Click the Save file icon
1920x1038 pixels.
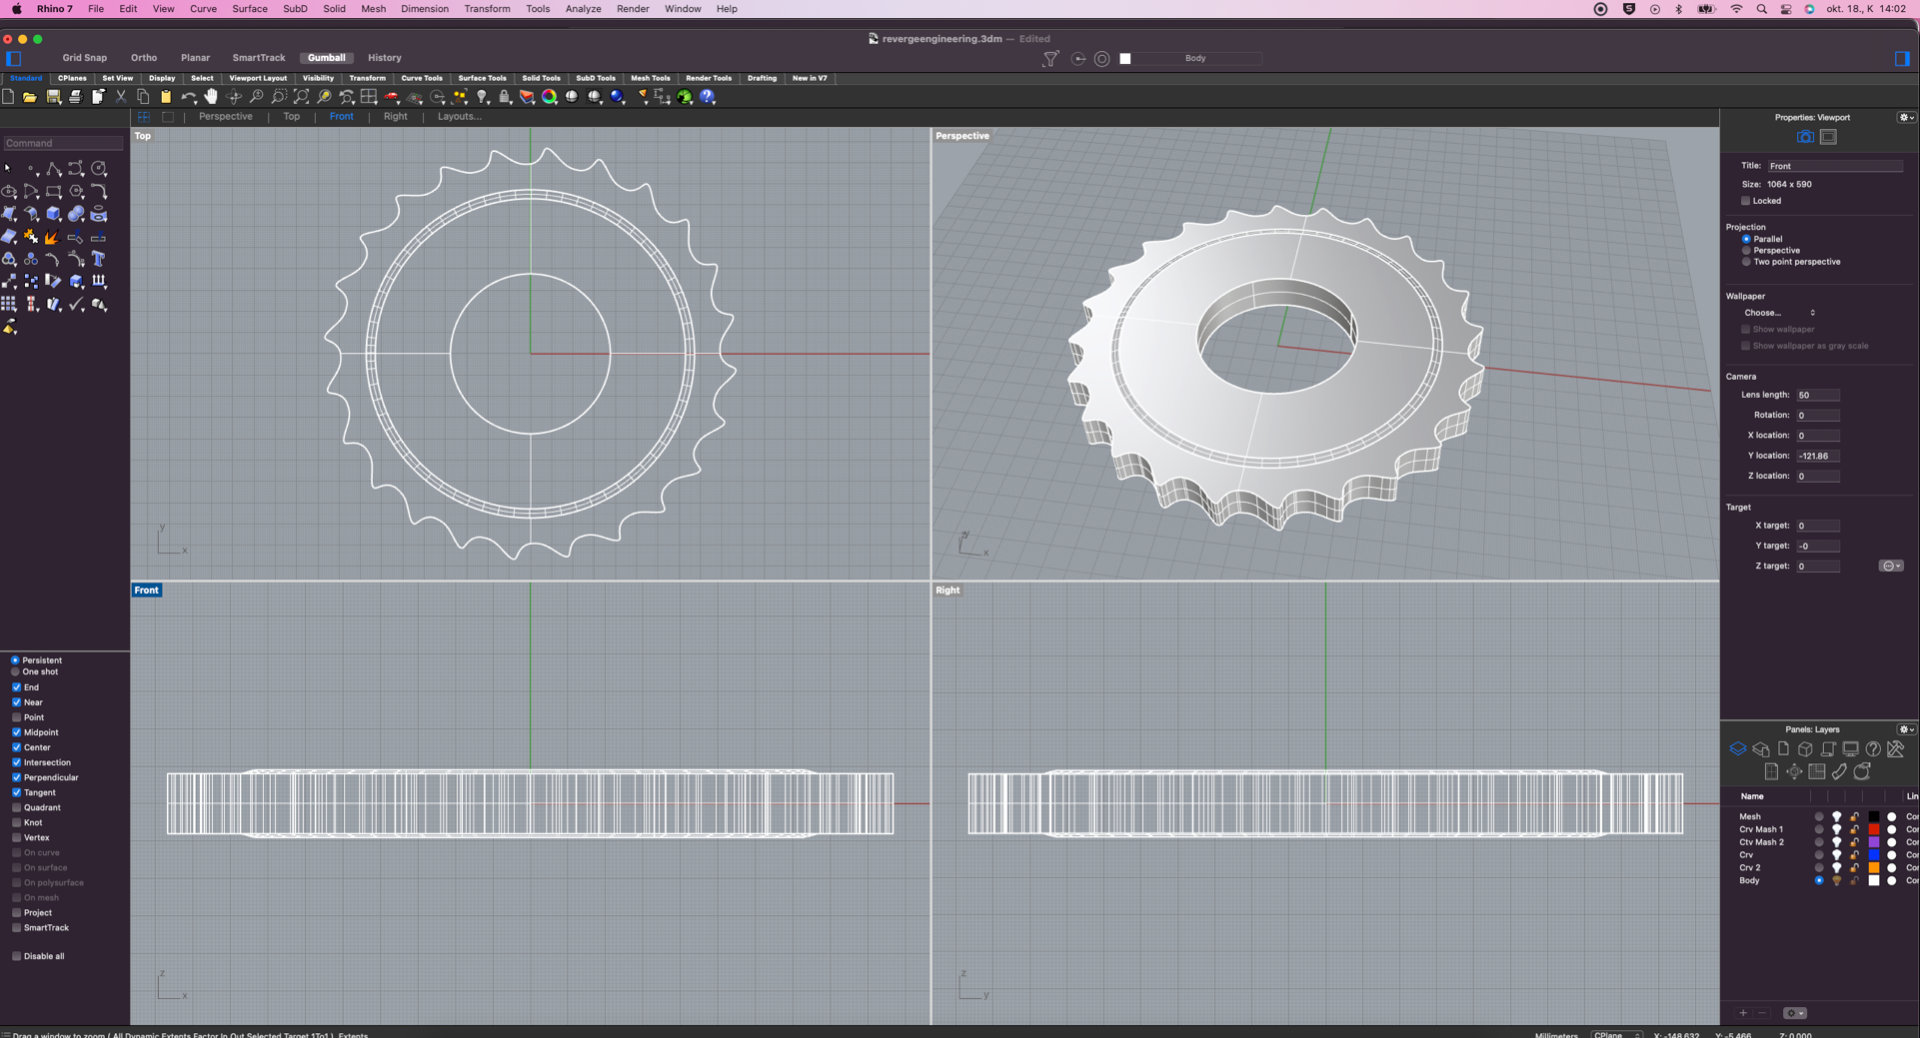click(x=53, y=97)
